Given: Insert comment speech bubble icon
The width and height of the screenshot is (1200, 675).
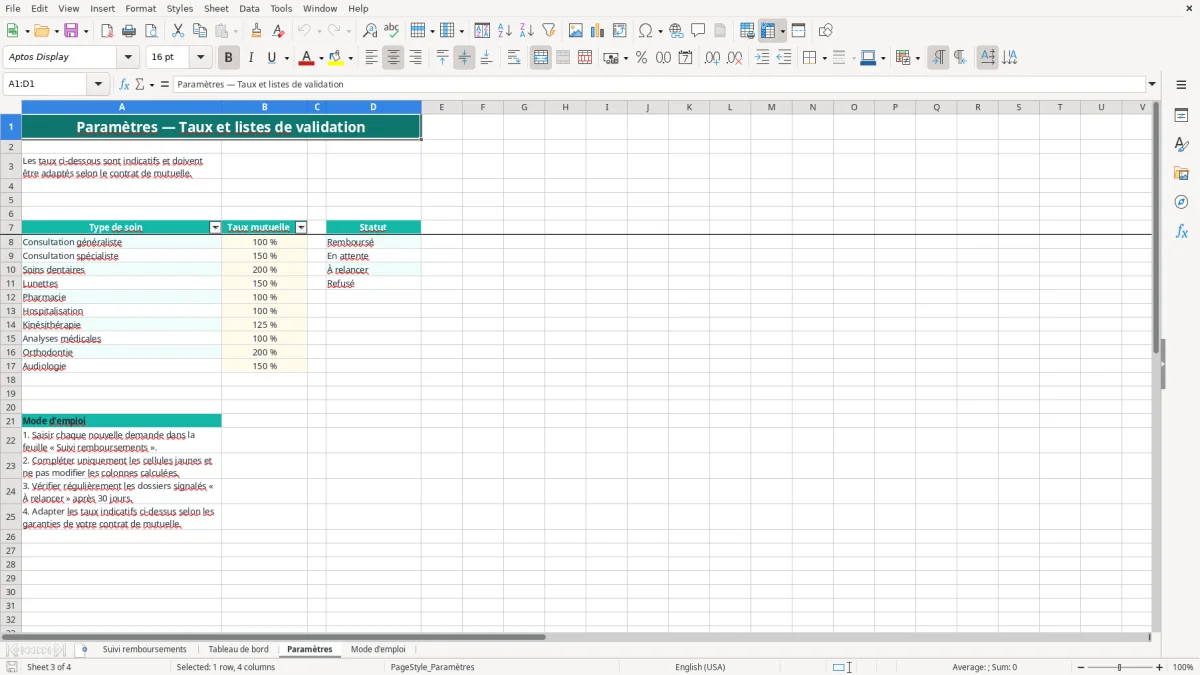Looking at the screenshot, I should (698, 31).
